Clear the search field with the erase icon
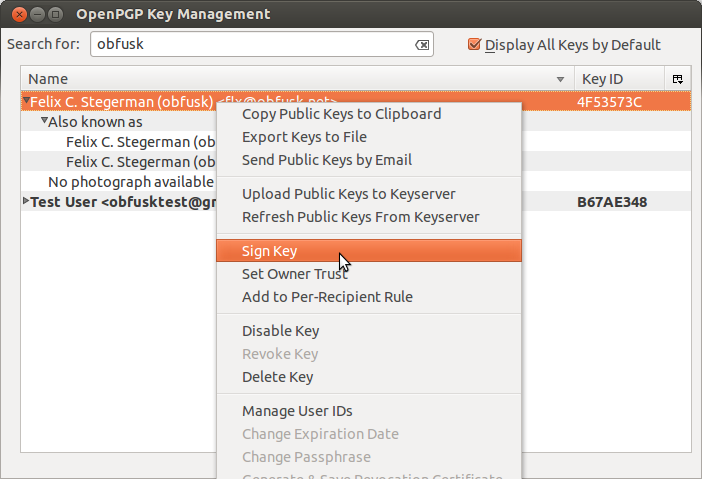 (x=422, y=45)
